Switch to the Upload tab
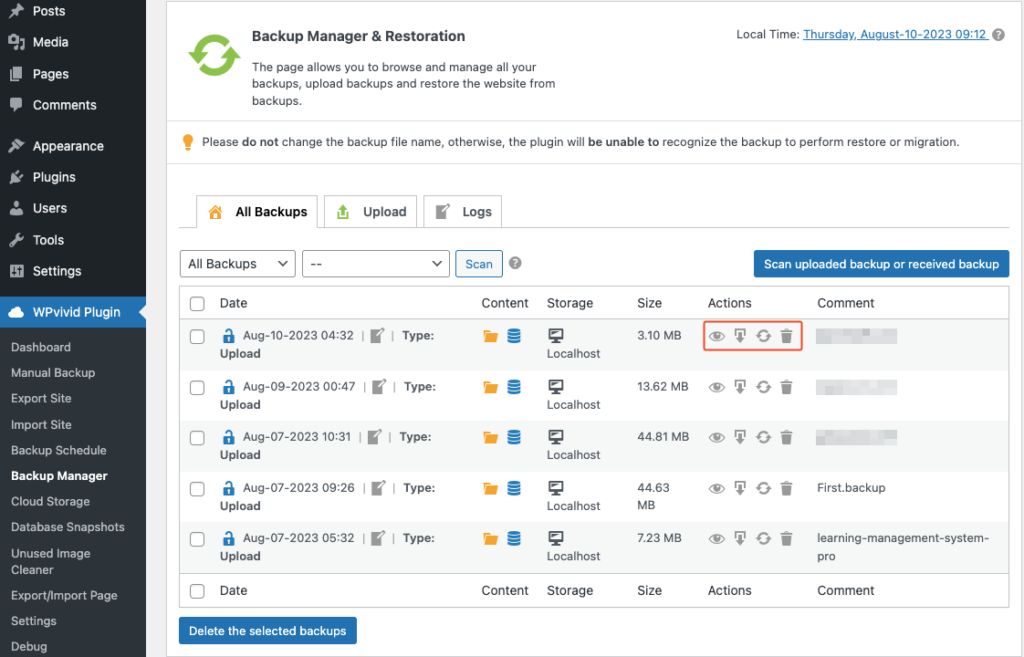The width and height of the screenshot is (1024, 657). point(370,211)
